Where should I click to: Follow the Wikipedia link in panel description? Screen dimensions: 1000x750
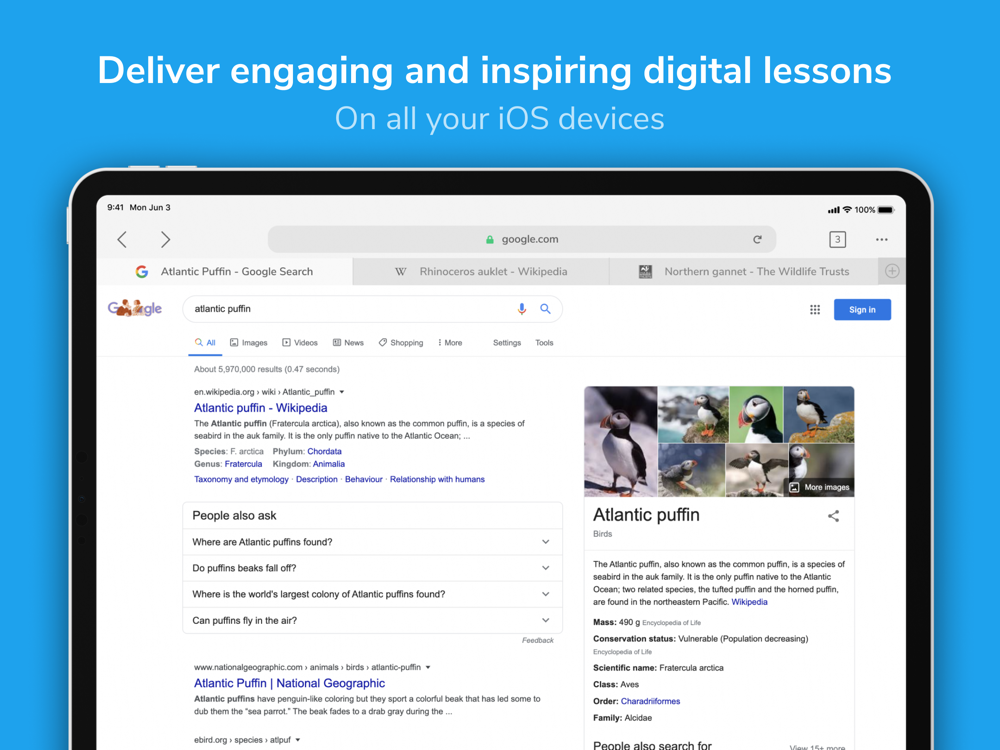click(x=749, y=602)
